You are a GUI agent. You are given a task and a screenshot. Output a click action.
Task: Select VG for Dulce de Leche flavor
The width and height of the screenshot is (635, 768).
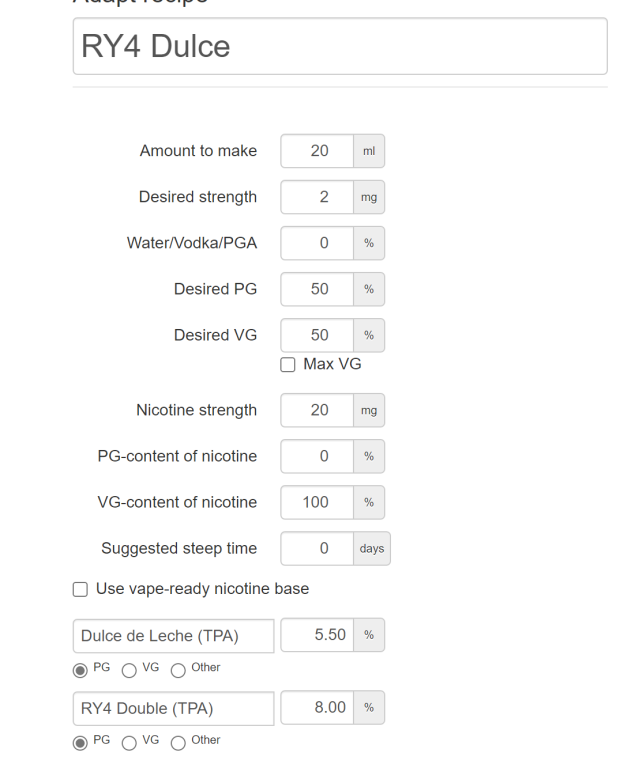[x=129, y=671]
